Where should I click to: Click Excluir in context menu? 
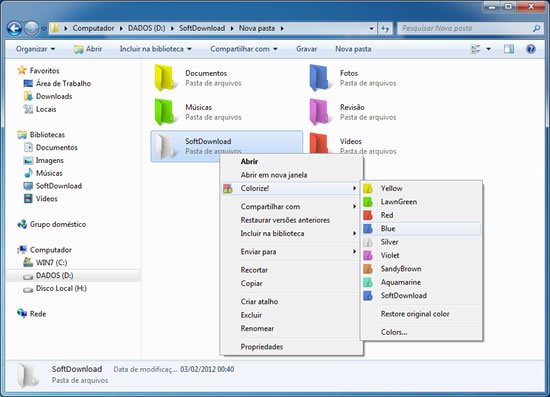[x=291, y=315]
